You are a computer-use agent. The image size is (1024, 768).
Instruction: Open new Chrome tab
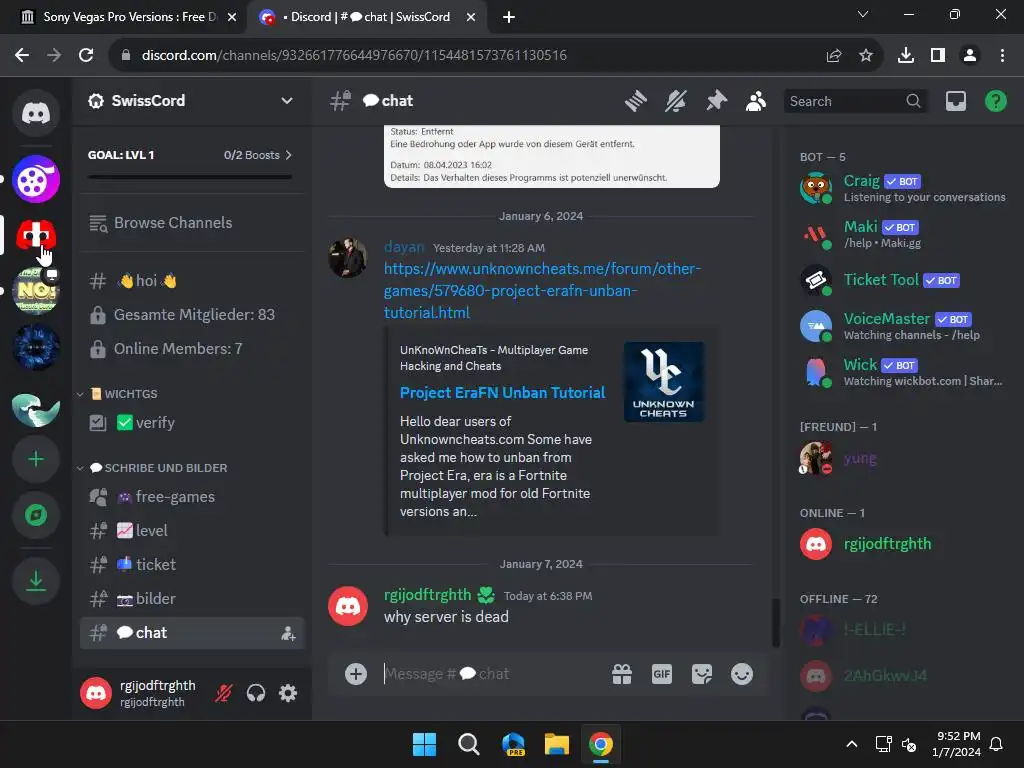[509, 17]
